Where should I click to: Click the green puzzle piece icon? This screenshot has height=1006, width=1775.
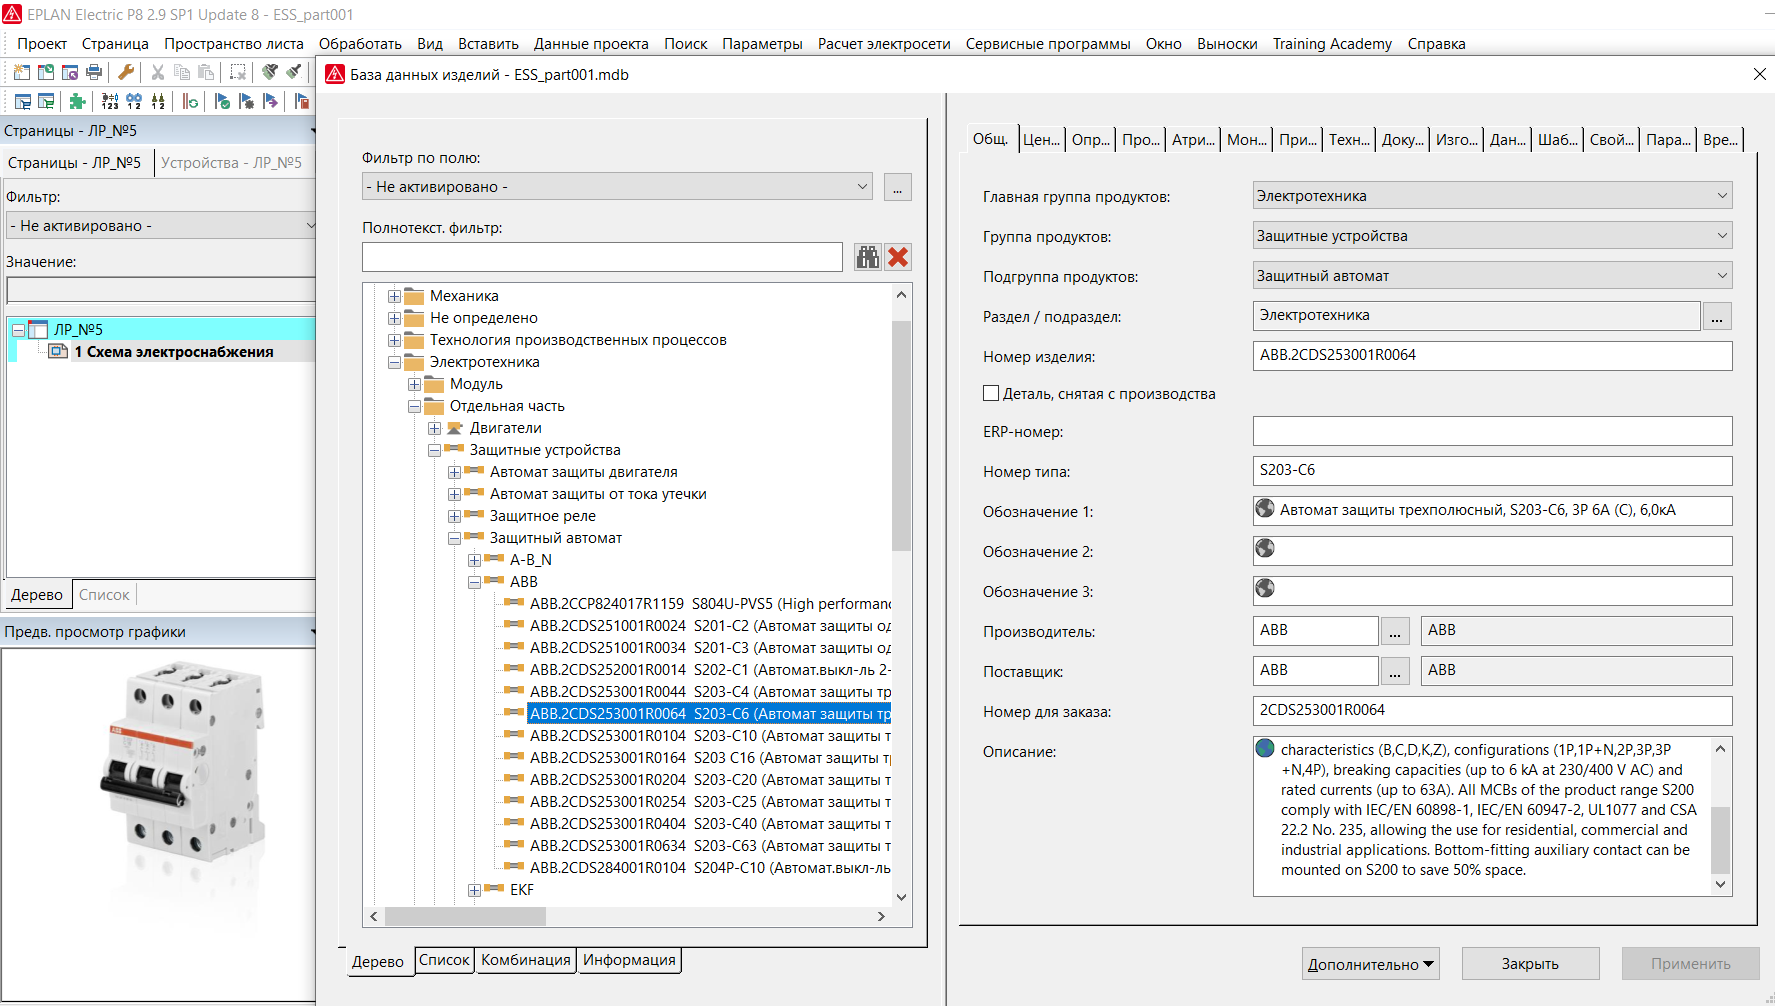coord(77,101)
